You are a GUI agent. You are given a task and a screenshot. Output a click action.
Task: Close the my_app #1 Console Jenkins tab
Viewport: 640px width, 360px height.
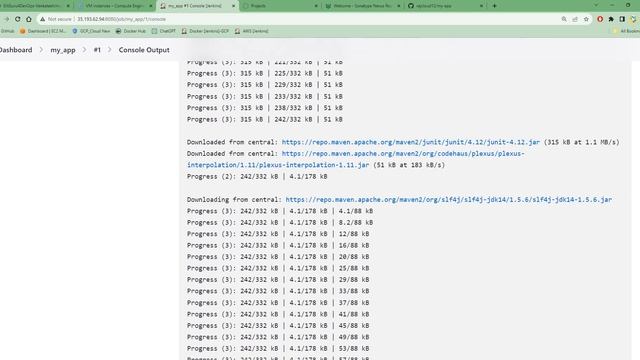(x=234, y=6)
